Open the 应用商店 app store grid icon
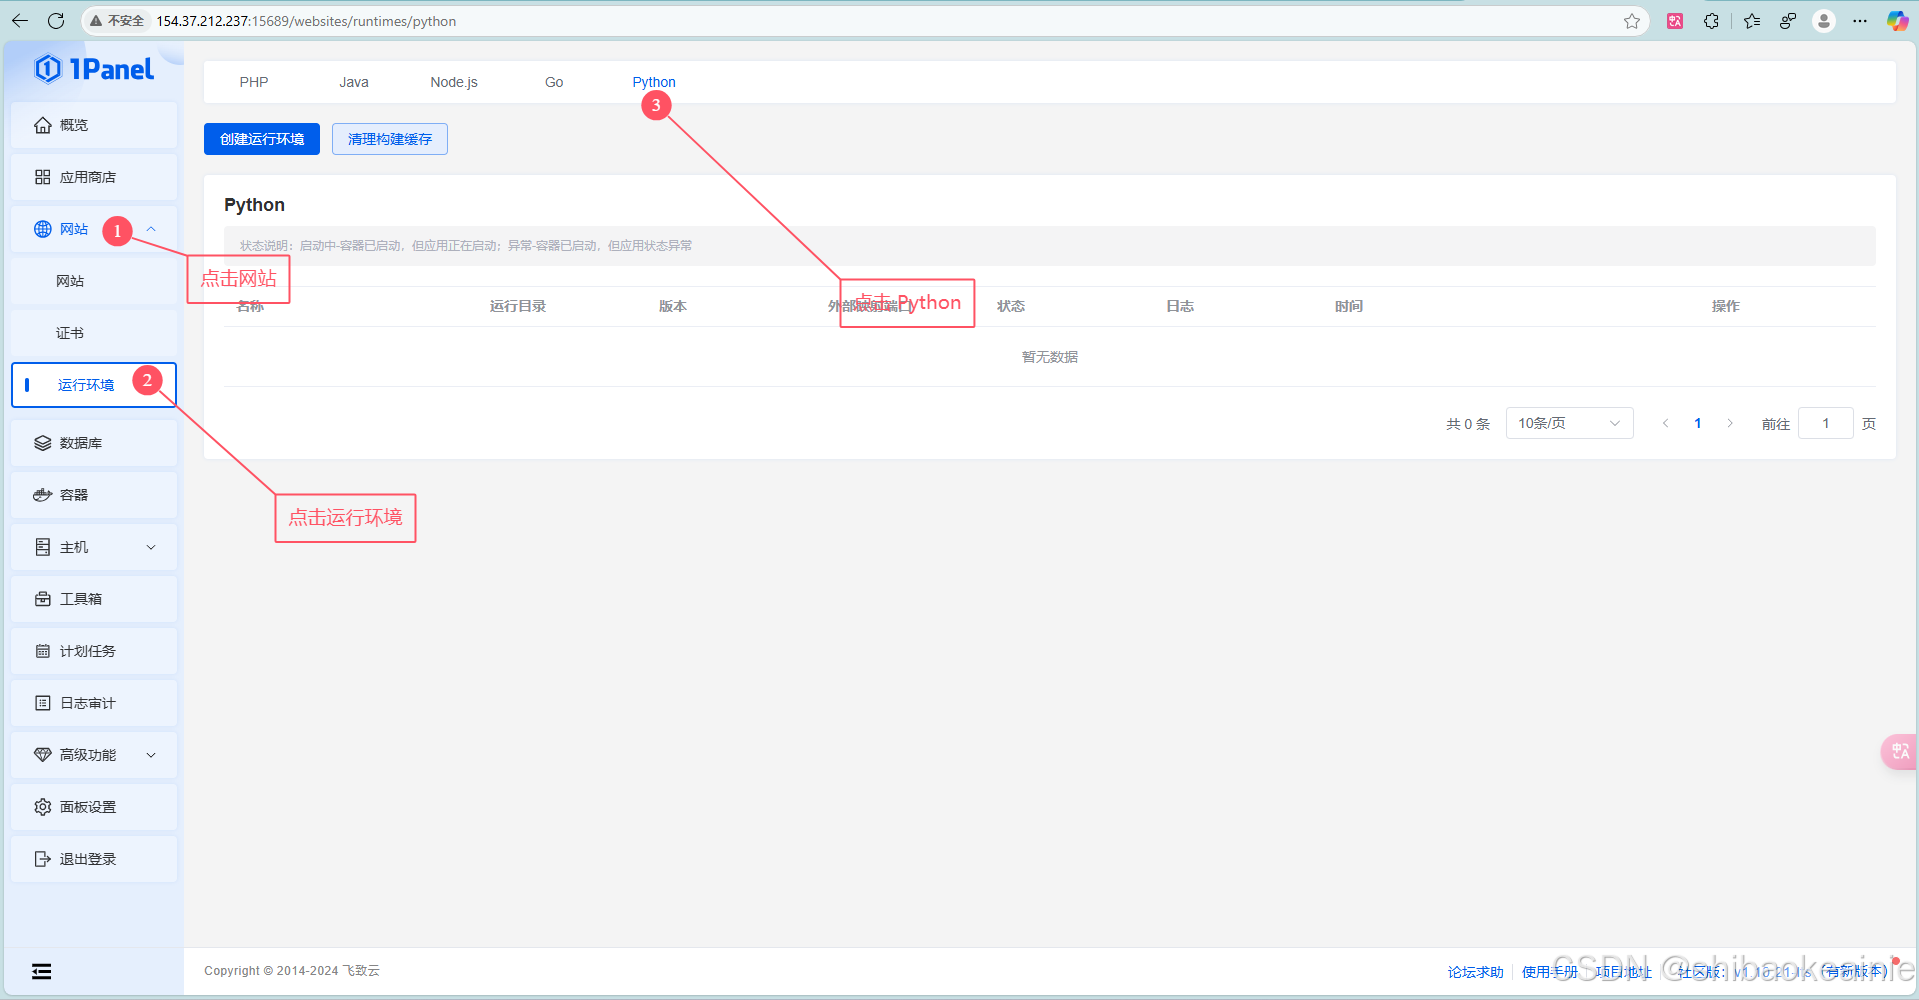Image resolution: width=1919 pixels, height=1000 pixels. click(42, 177)
